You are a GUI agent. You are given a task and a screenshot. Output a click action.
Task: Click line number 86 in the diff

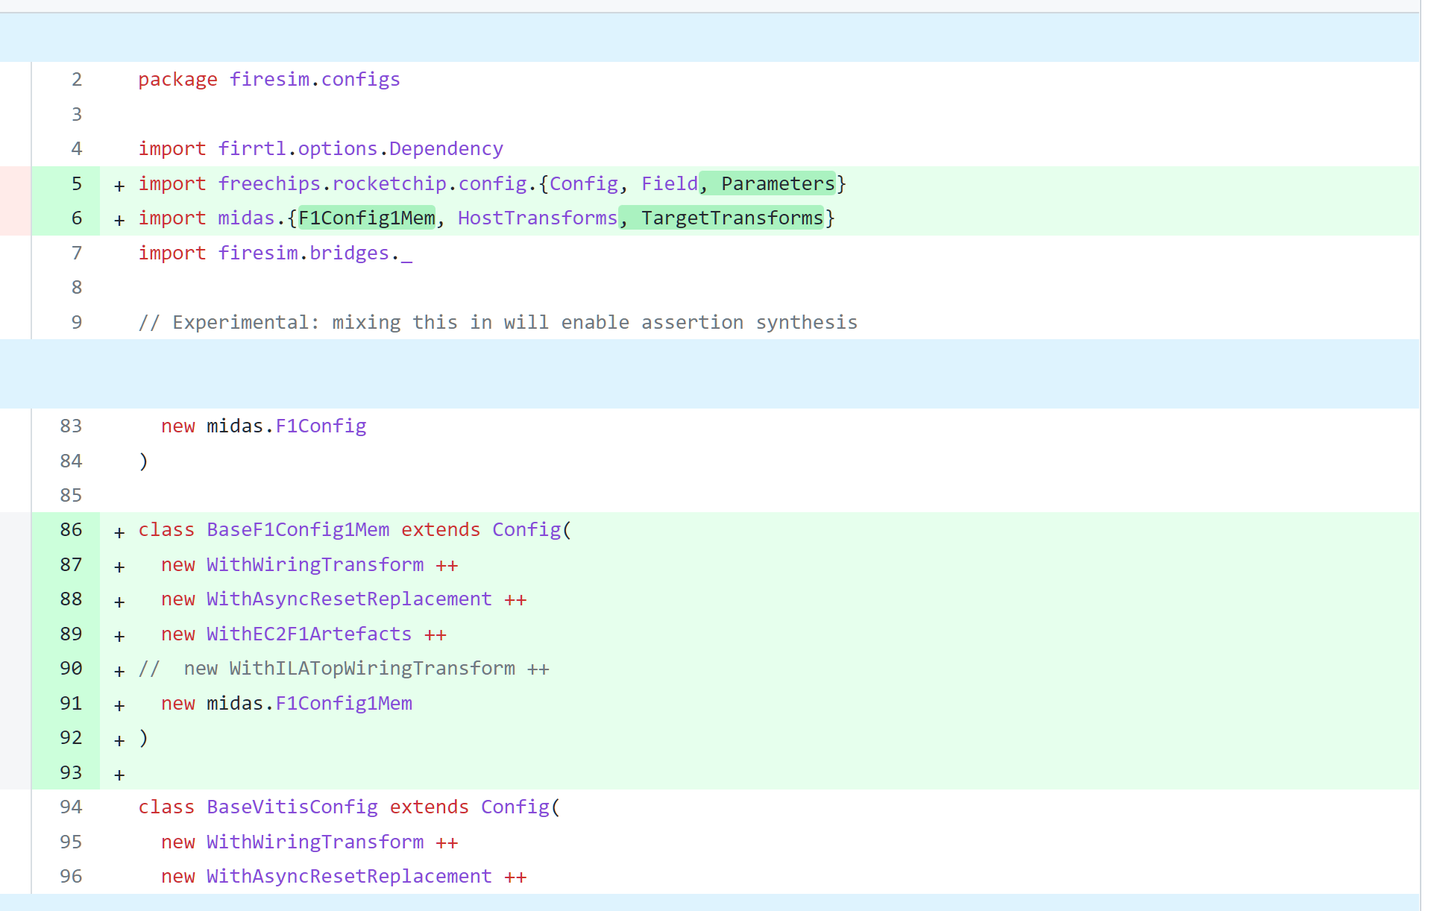tap(71, 530)
